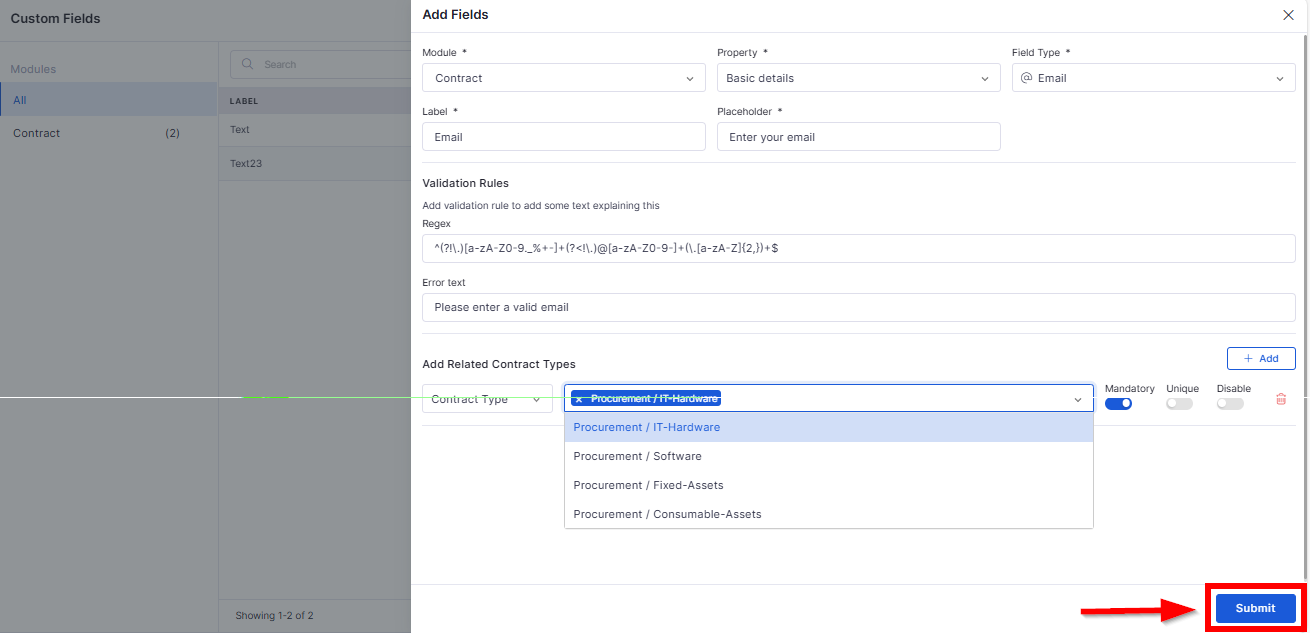This screenshot has width=1310, height=633.
Task: Click into the Regex input field
Action: (x=859, y=248)
